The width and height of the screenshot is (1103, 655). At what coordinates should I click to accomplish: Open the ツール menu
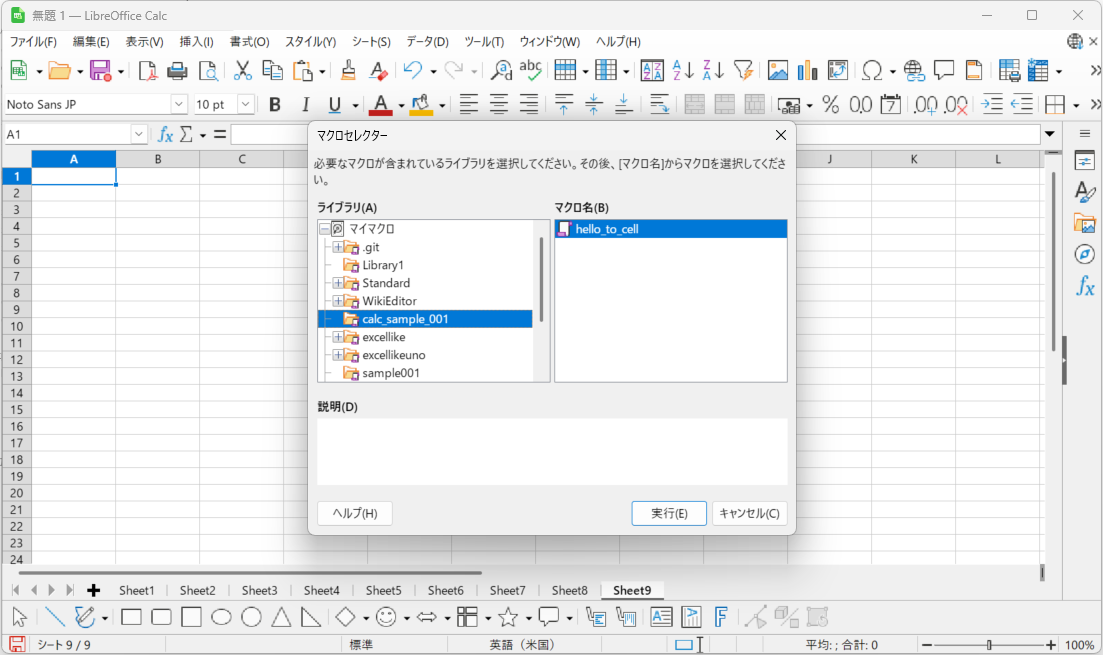(x=483, y=41)
